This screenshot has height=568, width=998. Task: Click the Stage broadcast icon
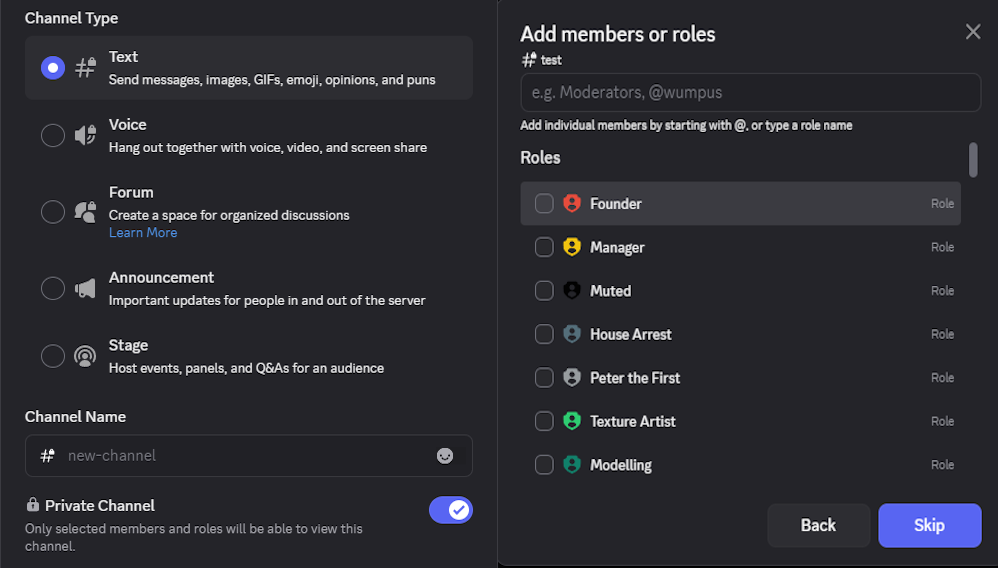(85, 356)
